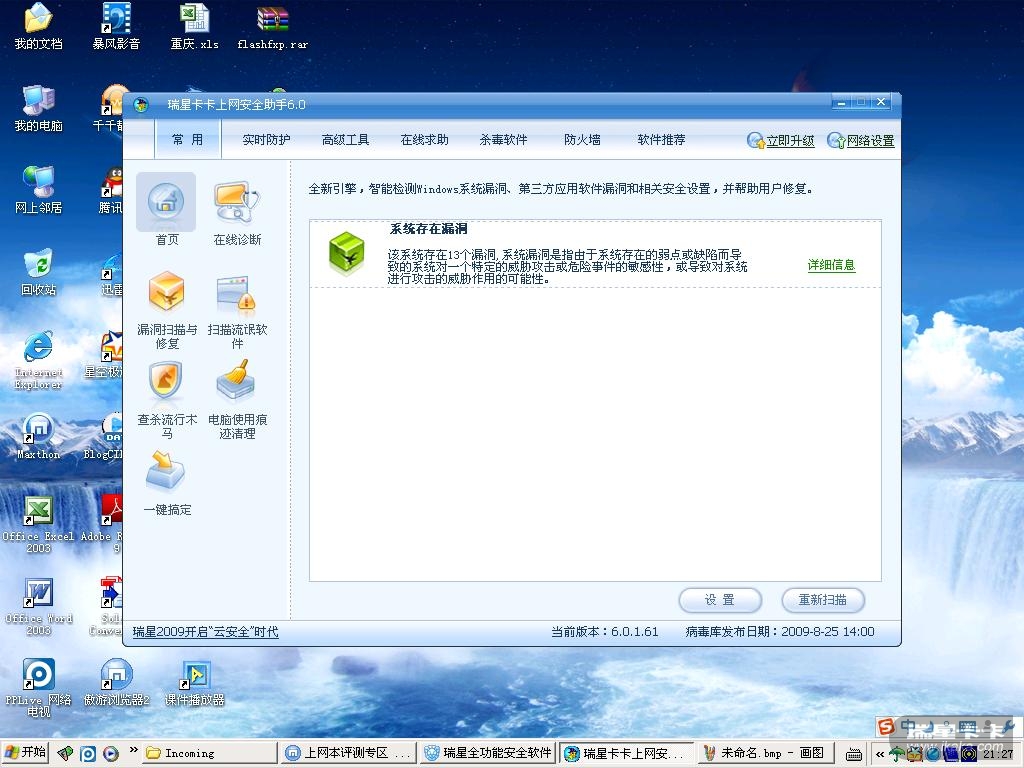Switch to the 杀毒软件 tab

504,140
